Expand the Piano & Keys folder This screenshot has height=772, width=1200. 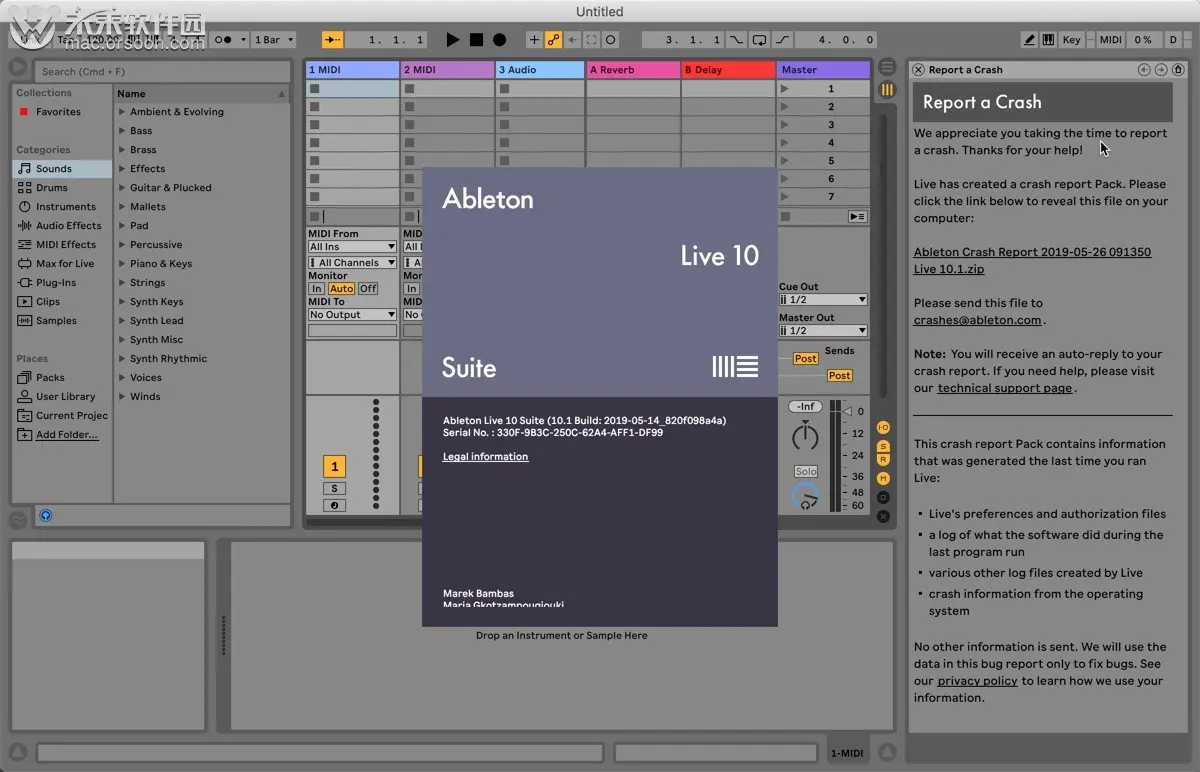(122, 264)
